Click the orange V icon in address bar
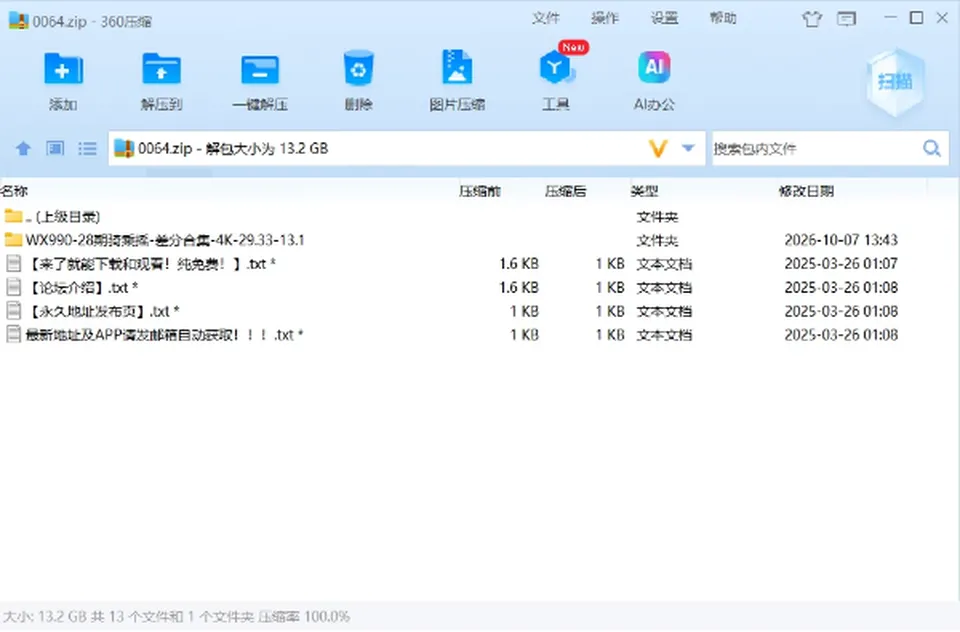Image resolution: width=960 pixels, height=632 pixels. [658, 148]
